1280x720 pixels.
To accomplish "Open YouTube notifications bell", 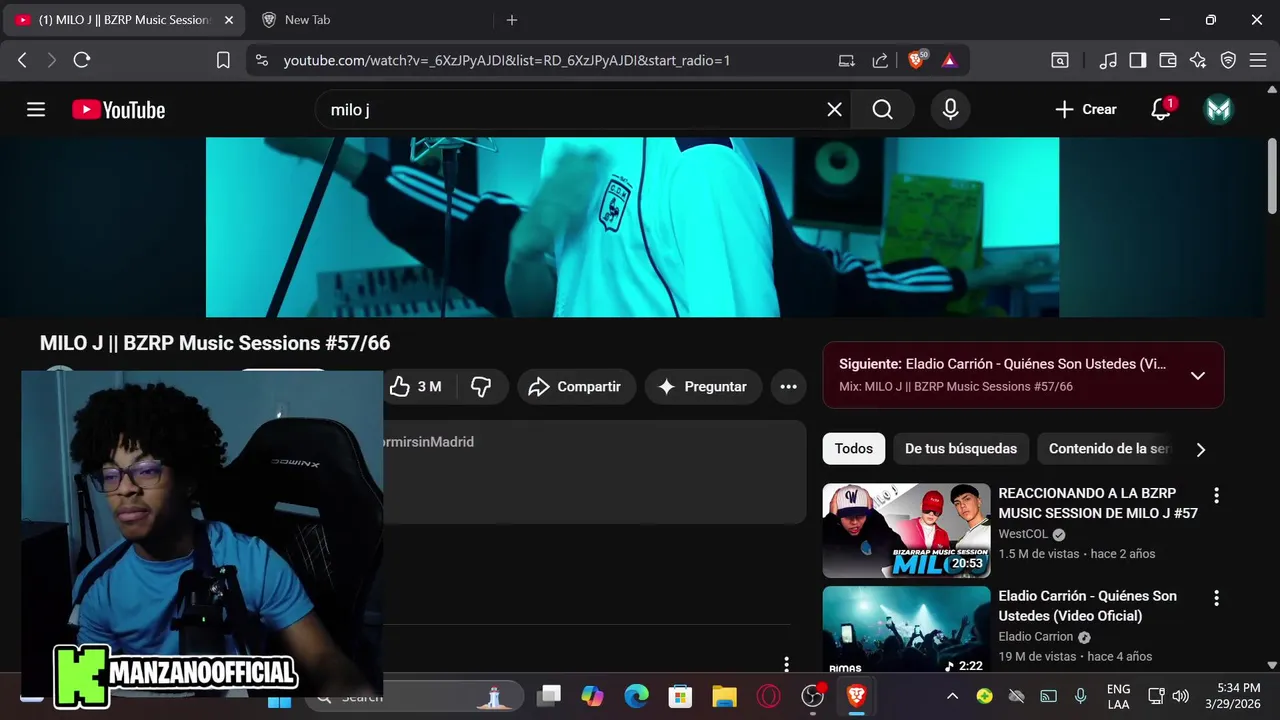I will tap(1161, 110).
